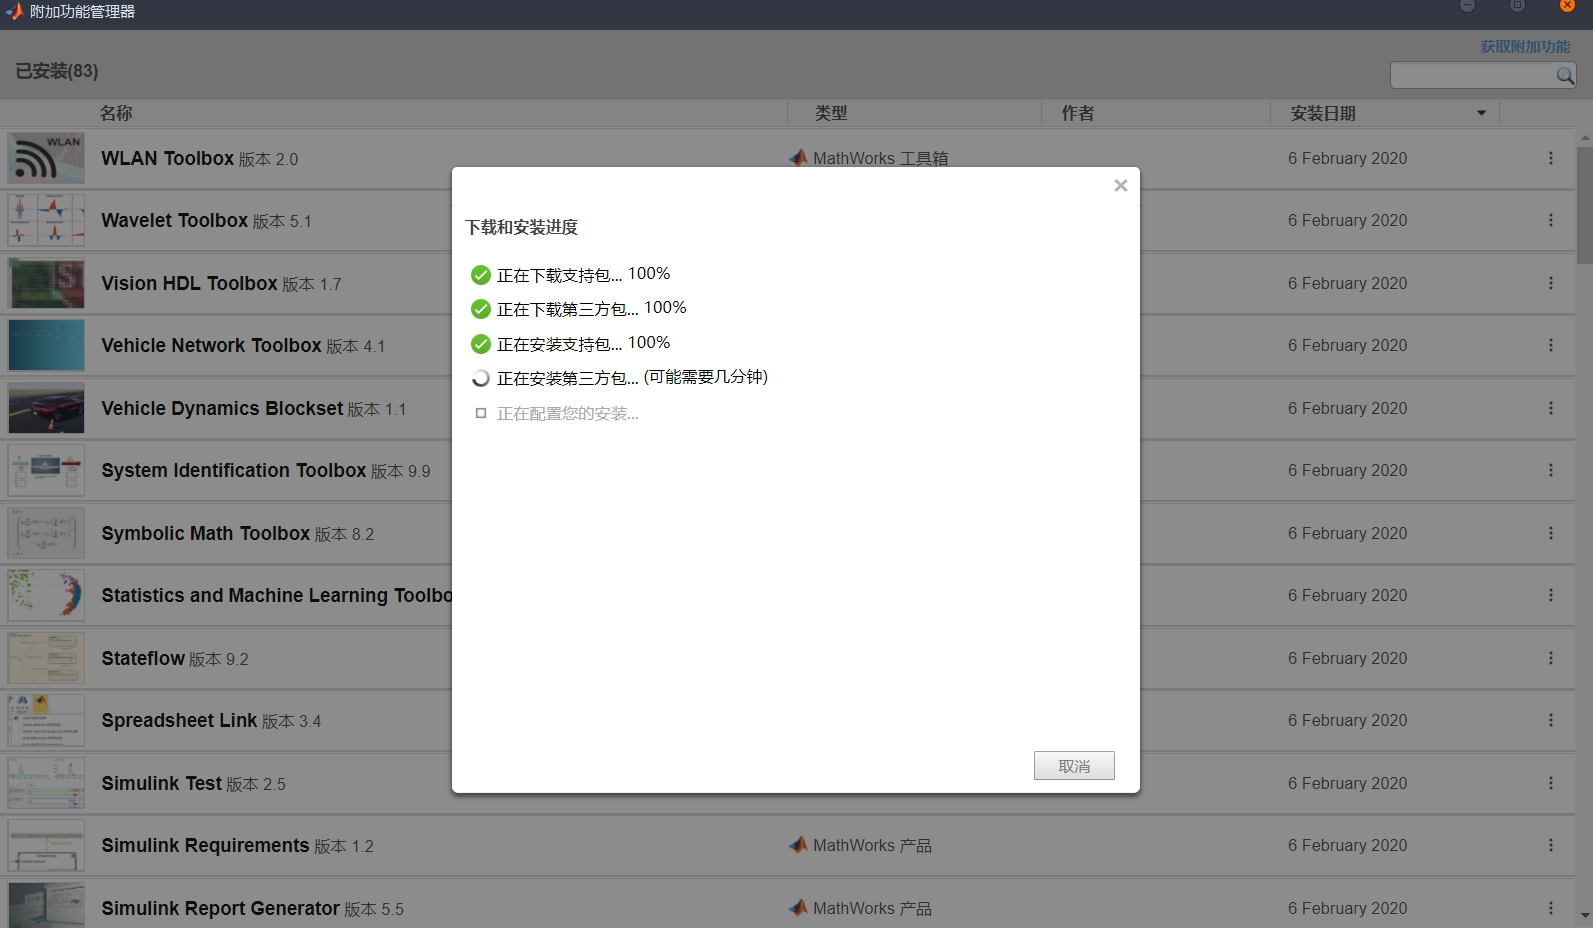This screenshot has width=1593, height=928.
Task: Open the 获取附加功能 link
Action: point(1525,47)
